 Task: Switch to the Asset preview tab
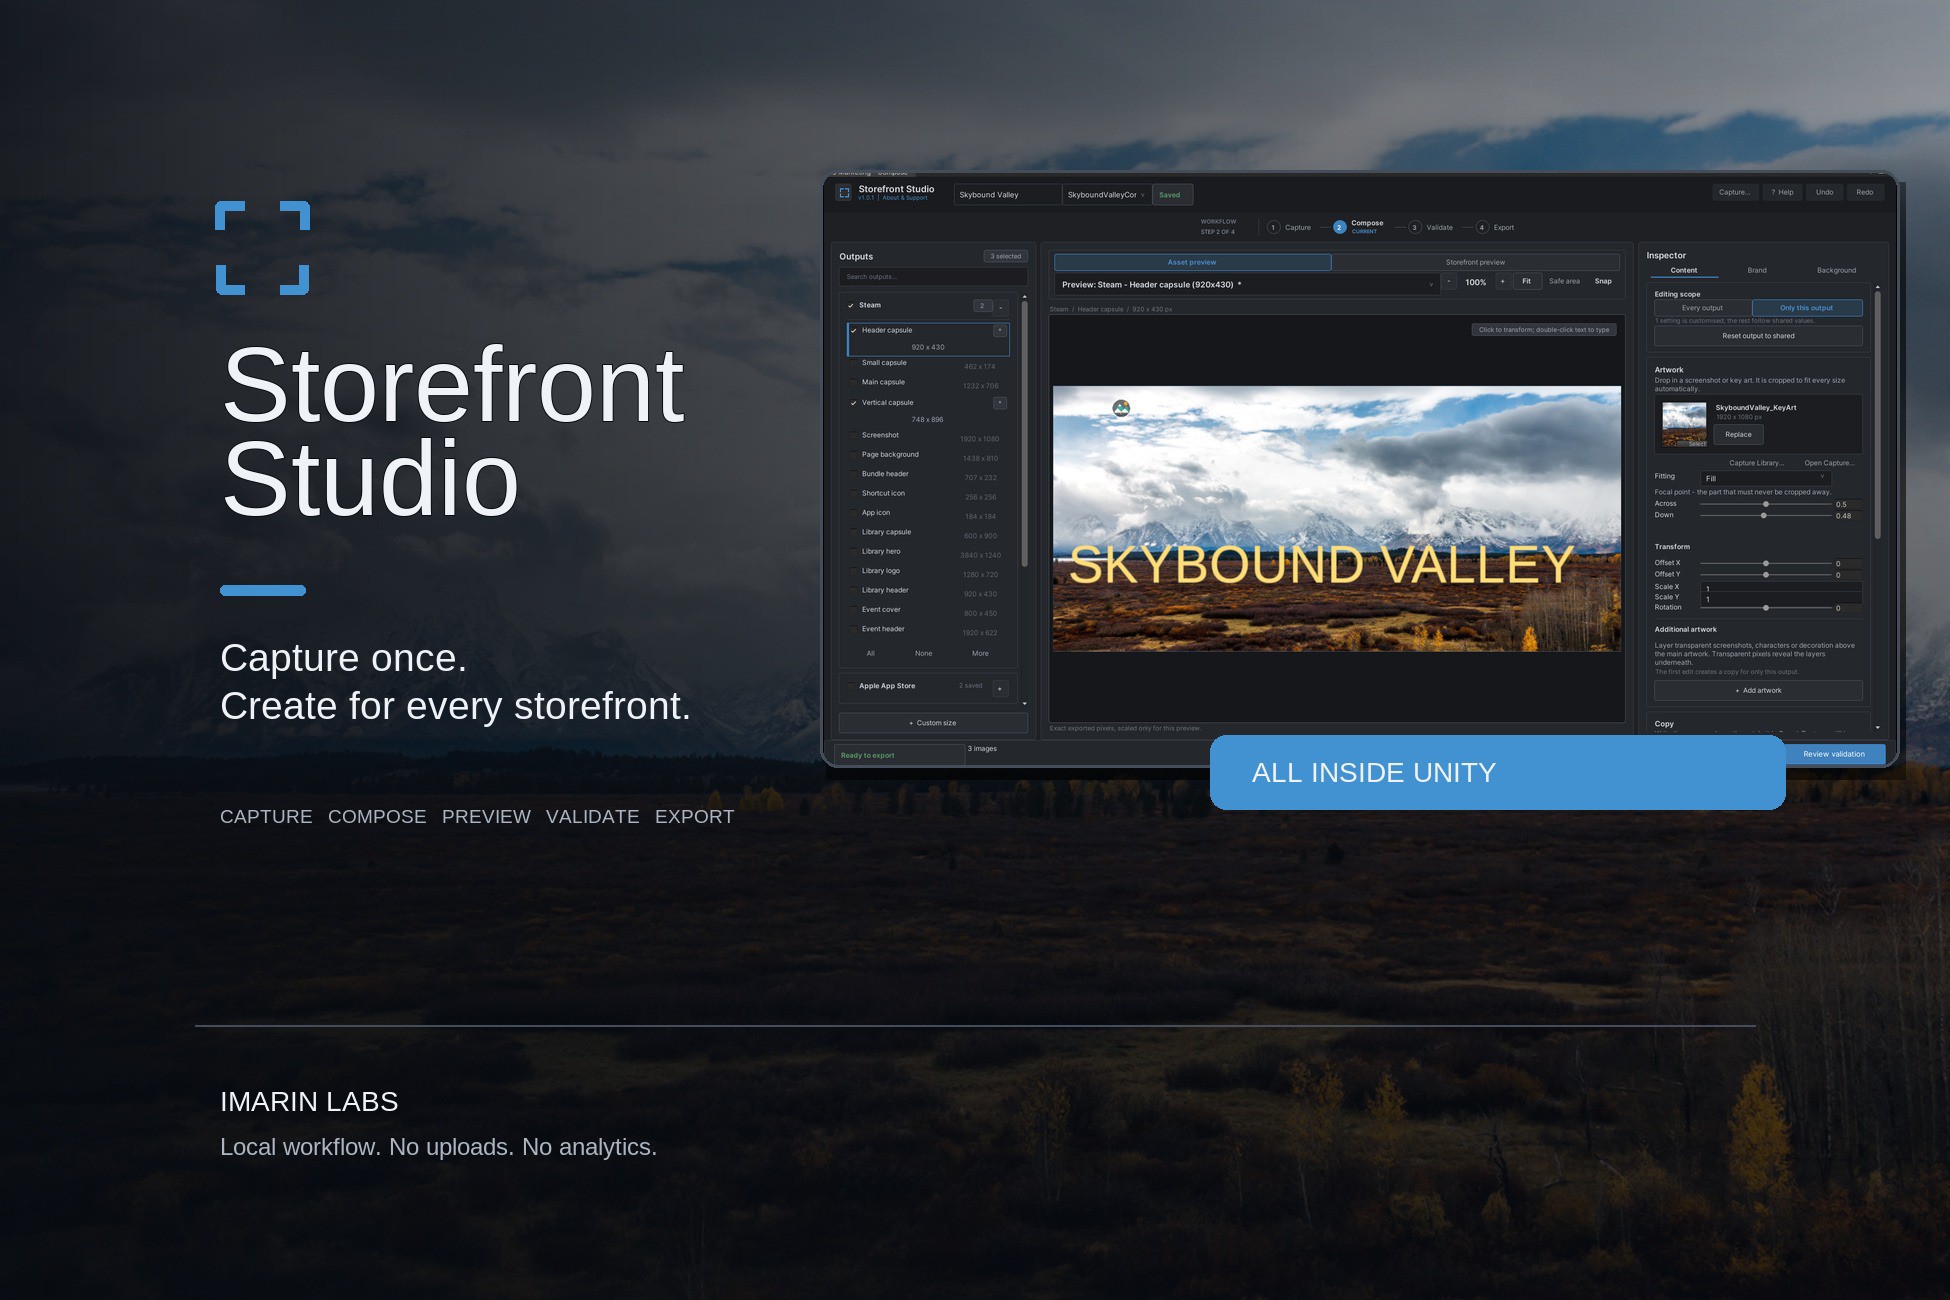point(1192,262)
